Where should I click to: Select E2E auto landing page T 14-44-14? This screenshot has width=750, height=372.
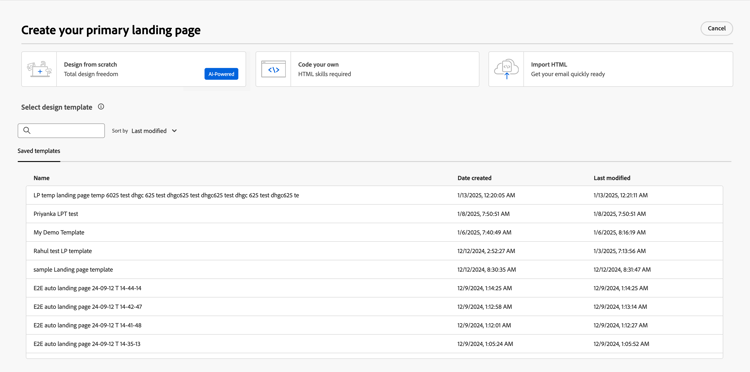pyautogui.click(x=375, y=288)
